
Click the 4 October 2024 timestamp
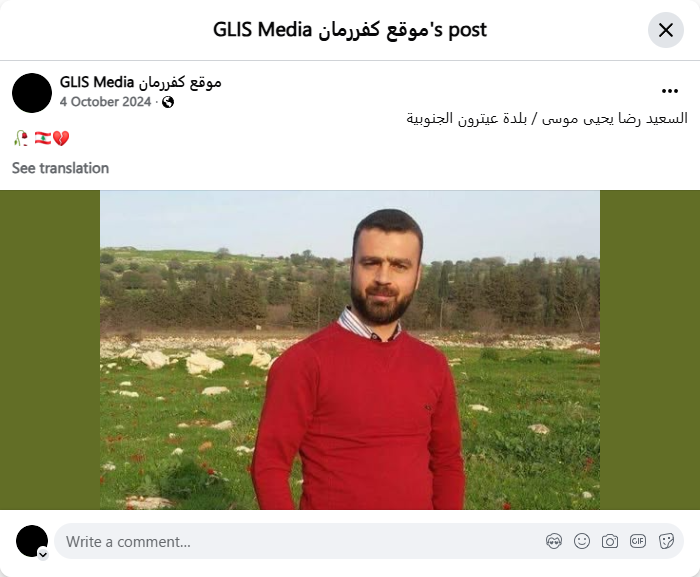pos(105,102)
